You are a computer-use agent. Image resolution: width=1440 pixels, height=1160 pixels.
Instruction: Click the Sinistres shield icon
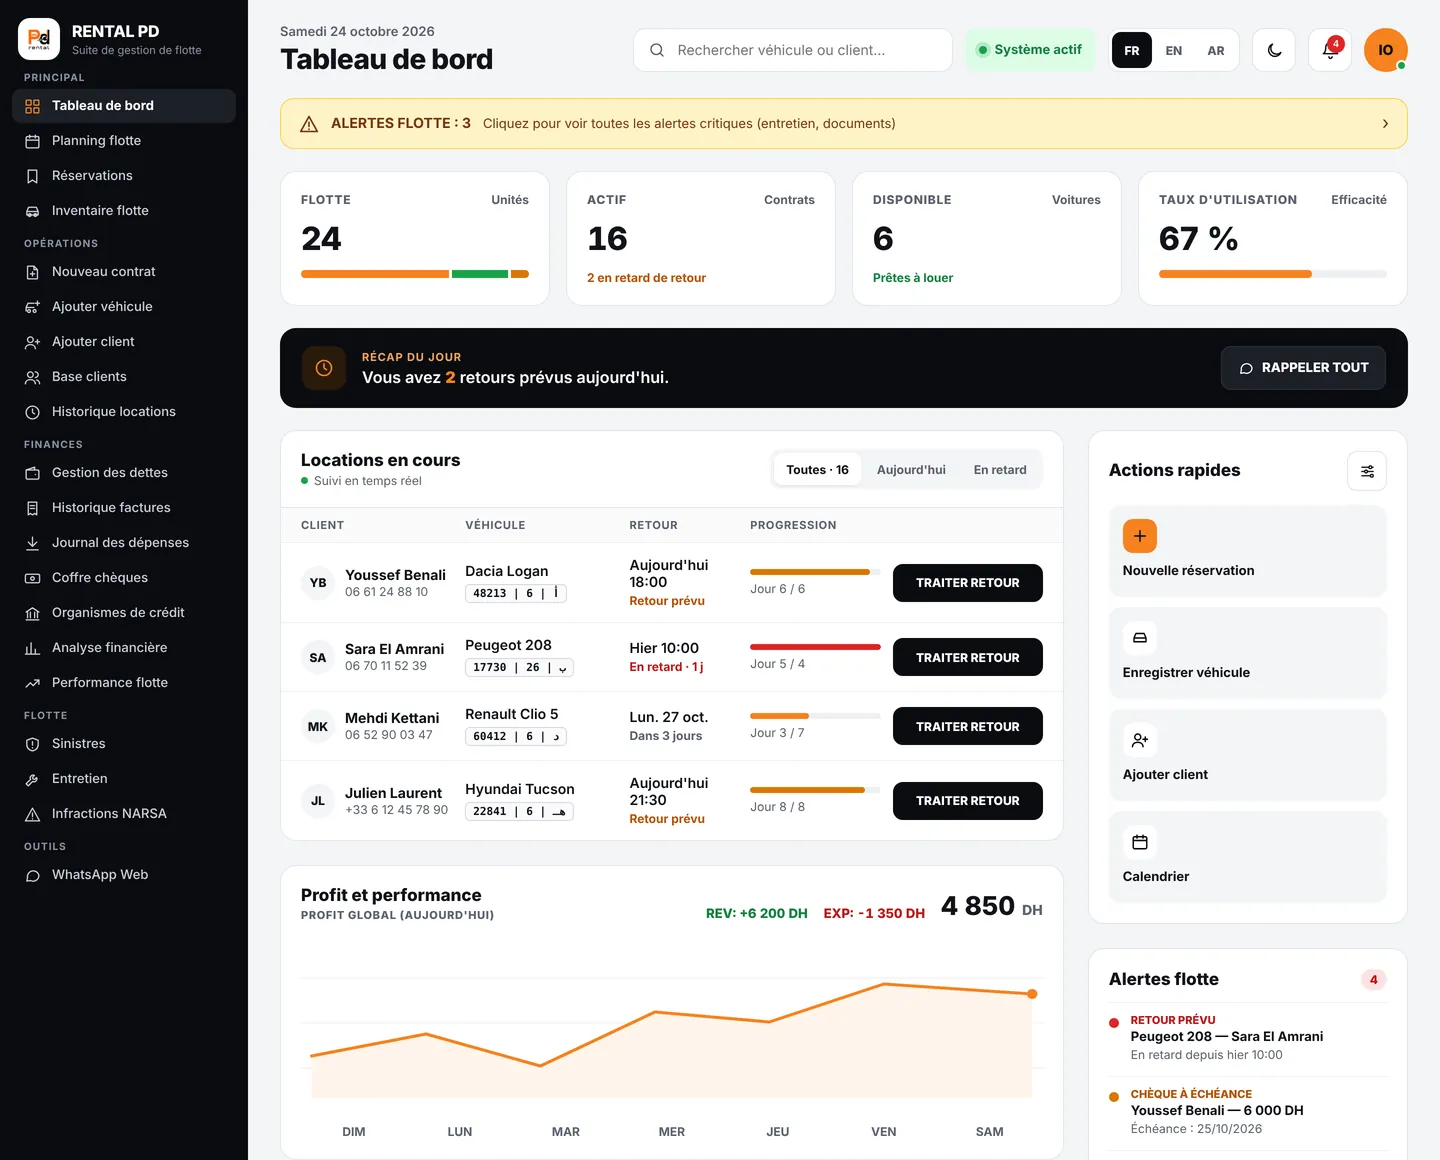pos(32,744)
